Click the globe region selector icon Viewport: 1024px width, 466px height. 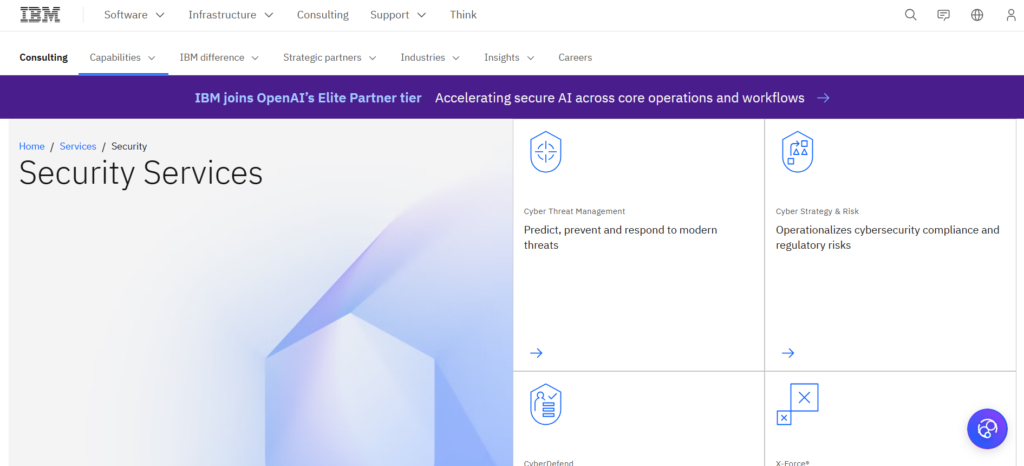(x=977, y=15)
